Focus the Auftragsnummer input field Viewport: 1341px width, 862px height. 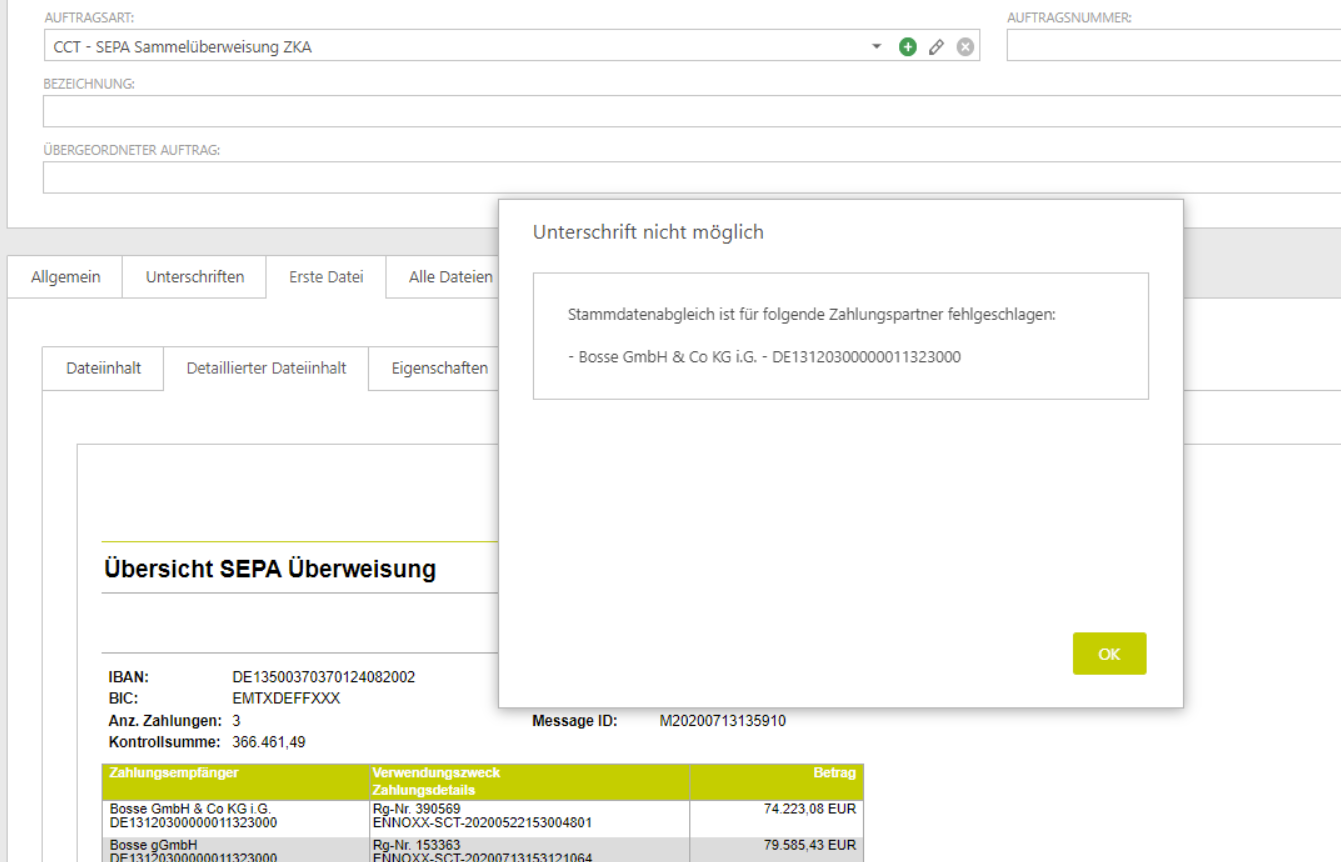point(1172,46)
